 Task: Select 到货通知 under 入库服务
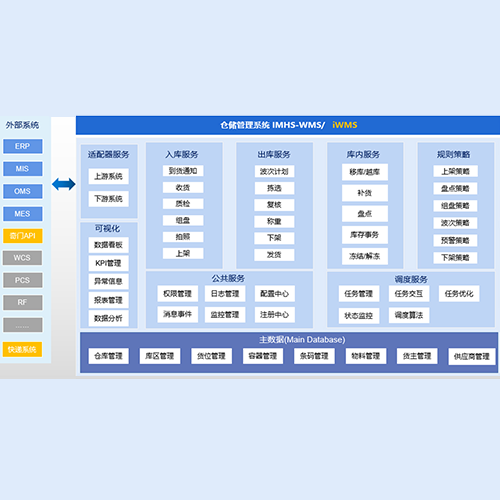click(183, 171)
